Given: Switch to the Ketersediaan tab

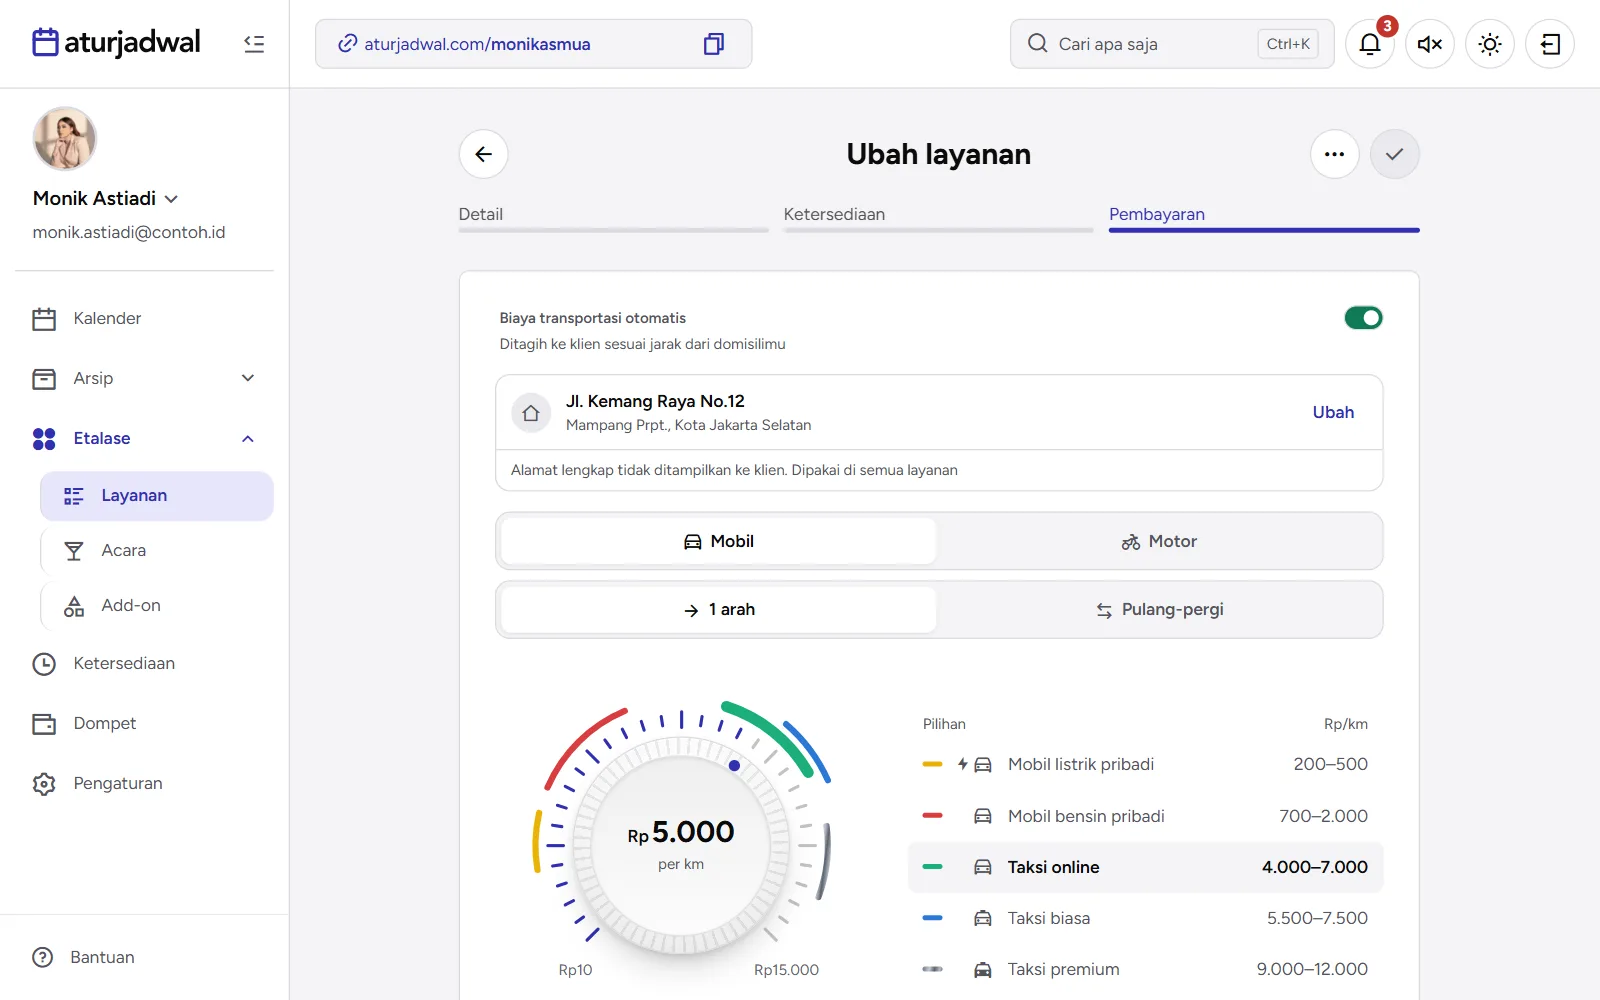Looking at the screenshot, I should [938, 217].
